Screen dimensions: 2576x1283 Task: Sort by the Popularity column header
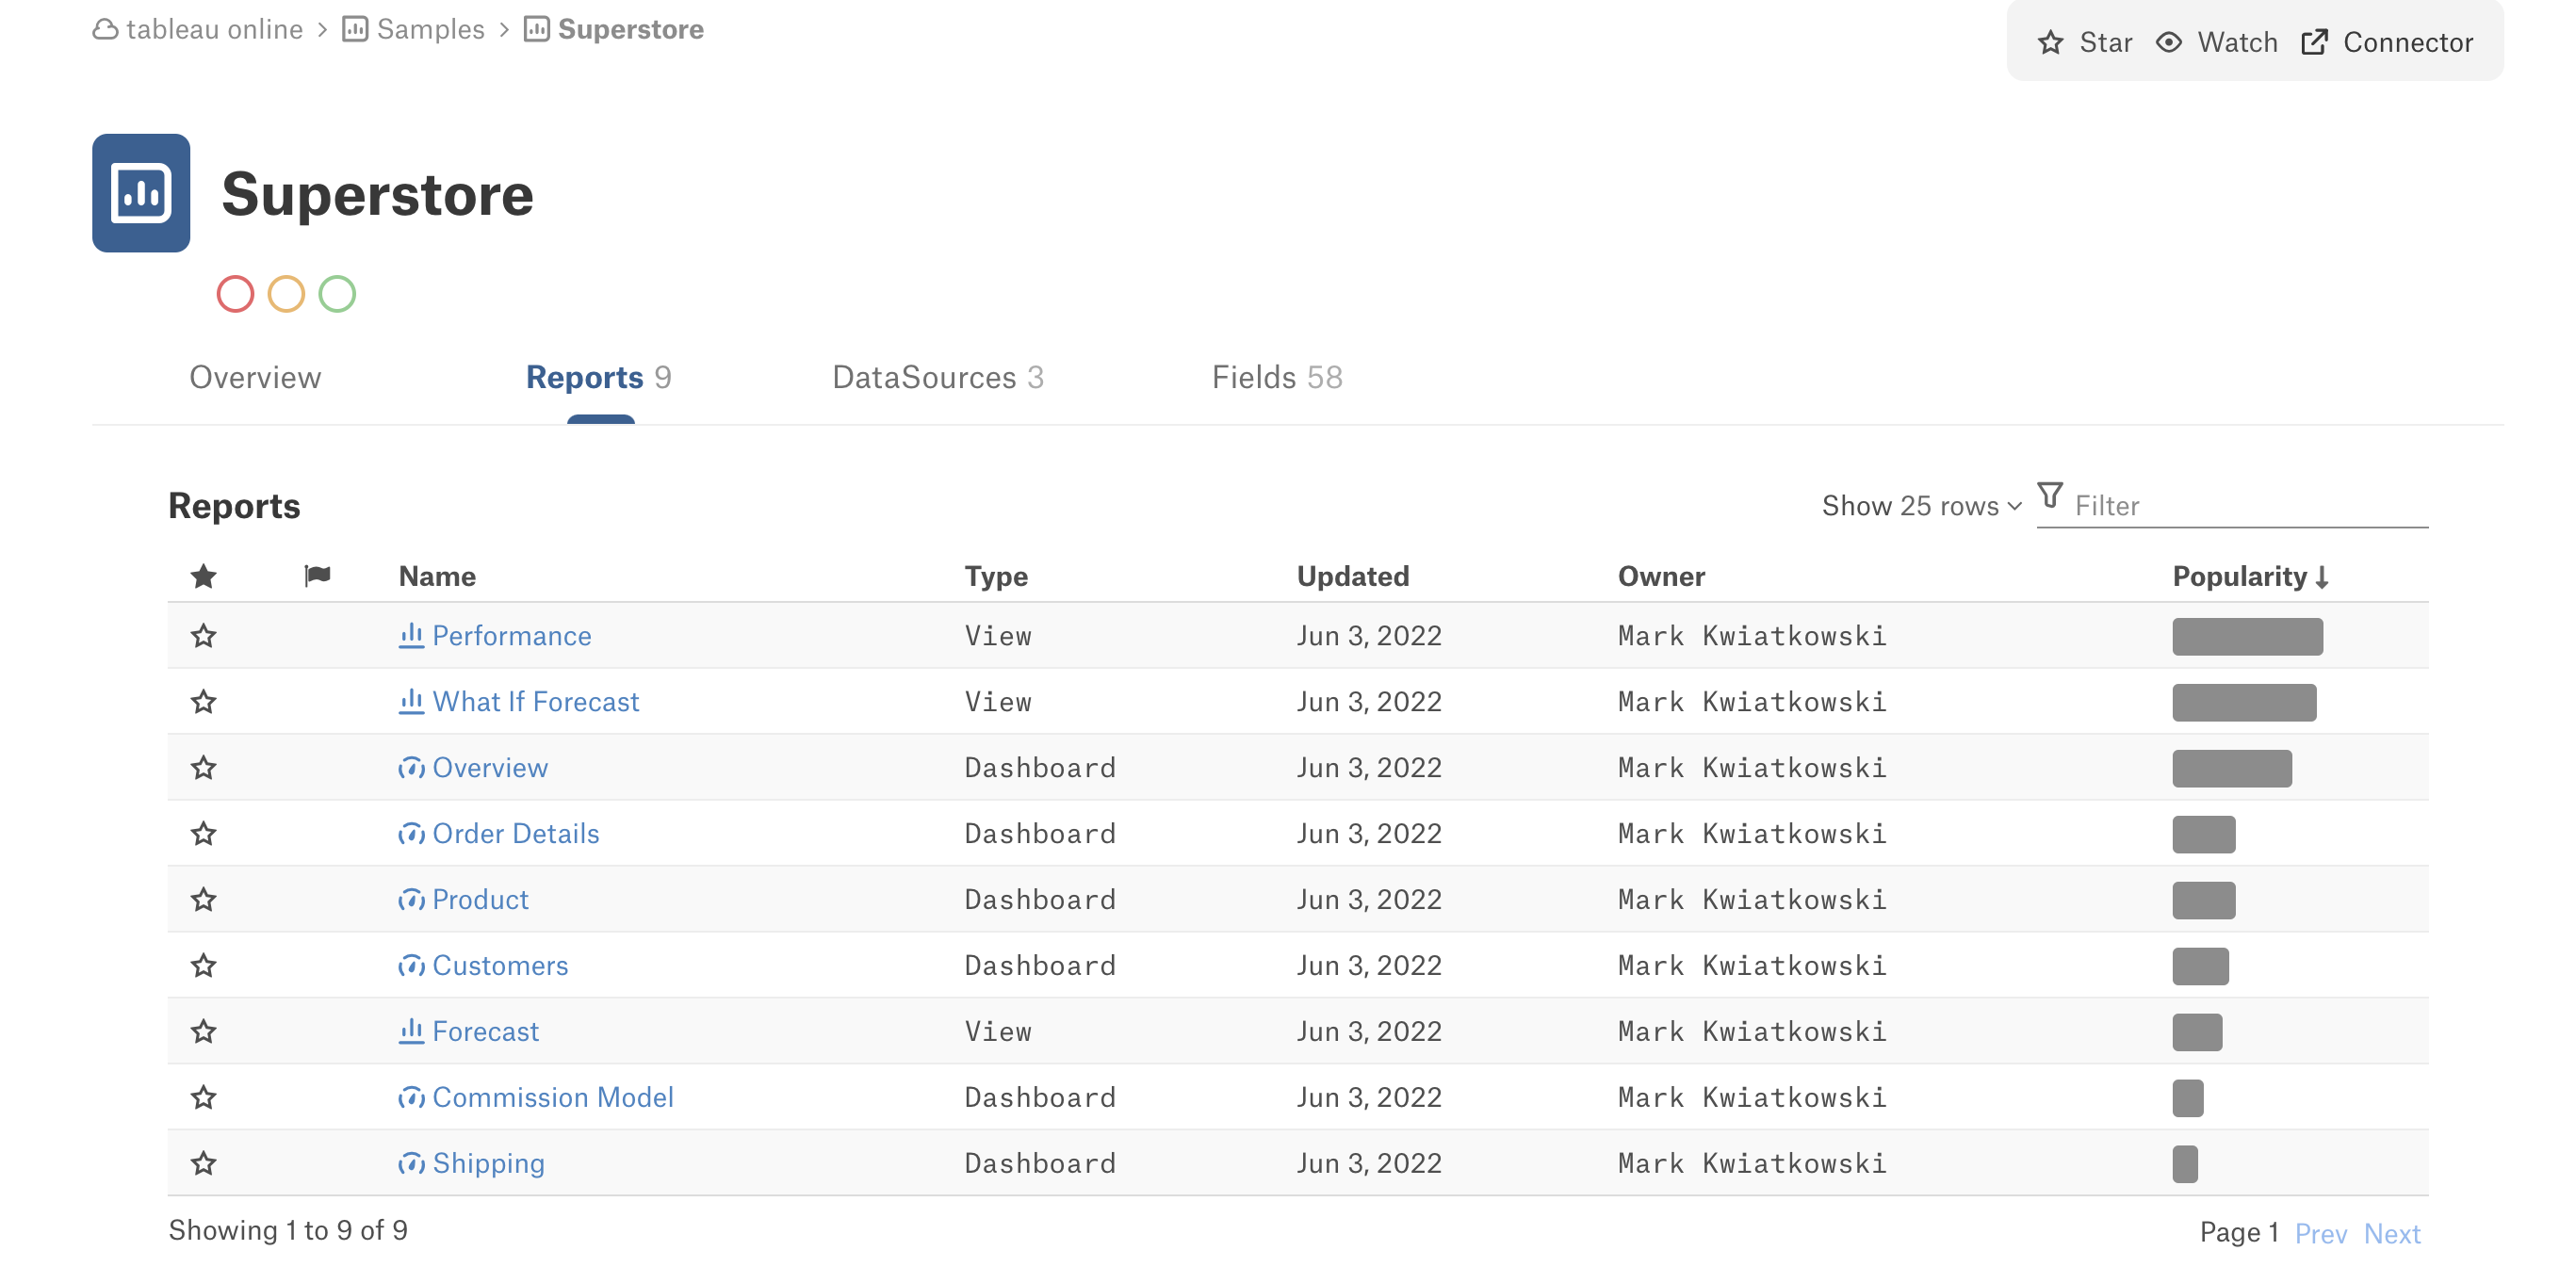(2250, 577)
